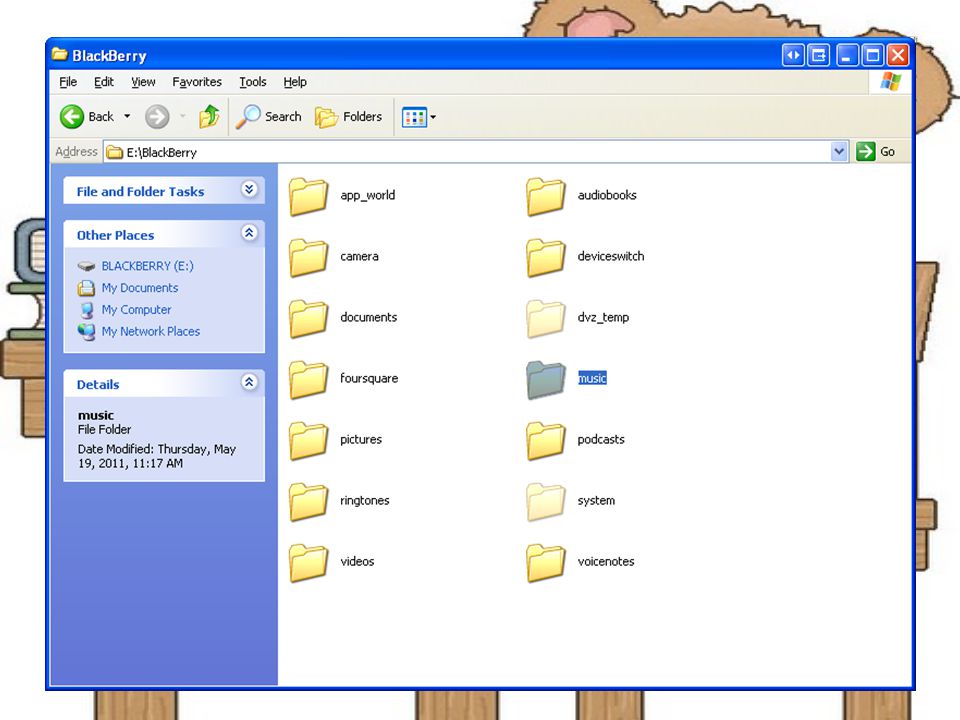
Task: Open the Help menu
Action: (295, 82)
